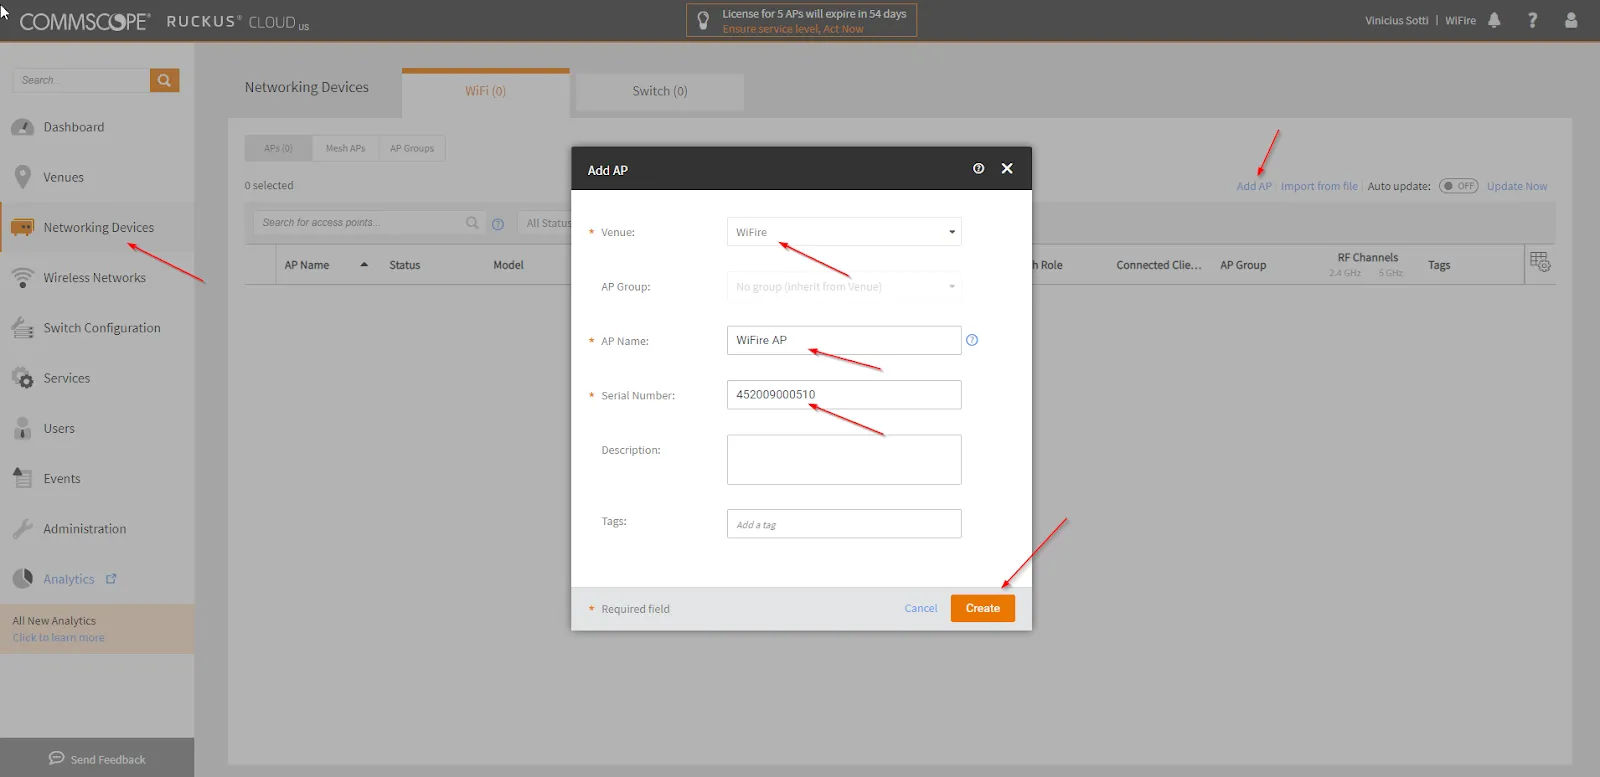Open the All Status filter dropdown
This screenshot has height=777, width=1600.
click(546, 223)
